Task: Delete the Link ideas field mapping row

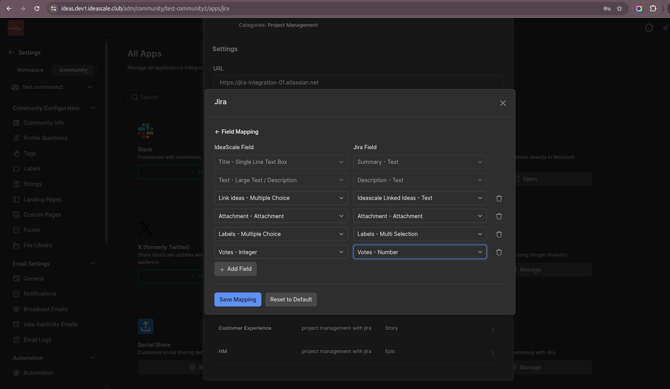Action: pos(499,198)
